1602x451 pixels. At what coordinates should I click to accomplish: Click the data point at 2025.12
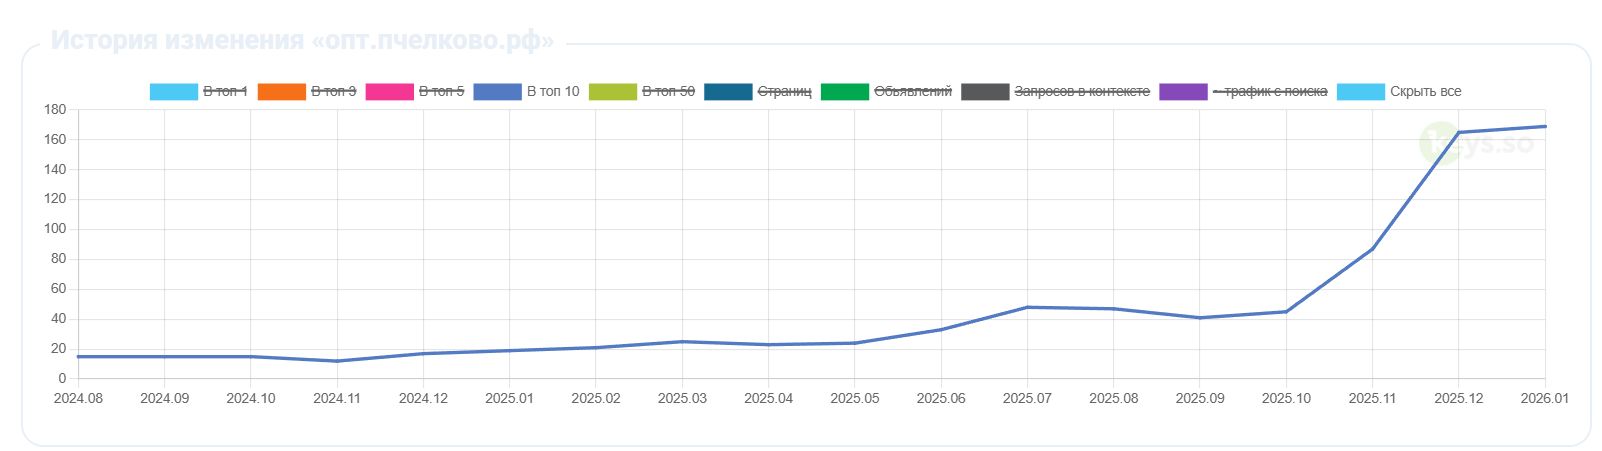[x=1459, y=132]
